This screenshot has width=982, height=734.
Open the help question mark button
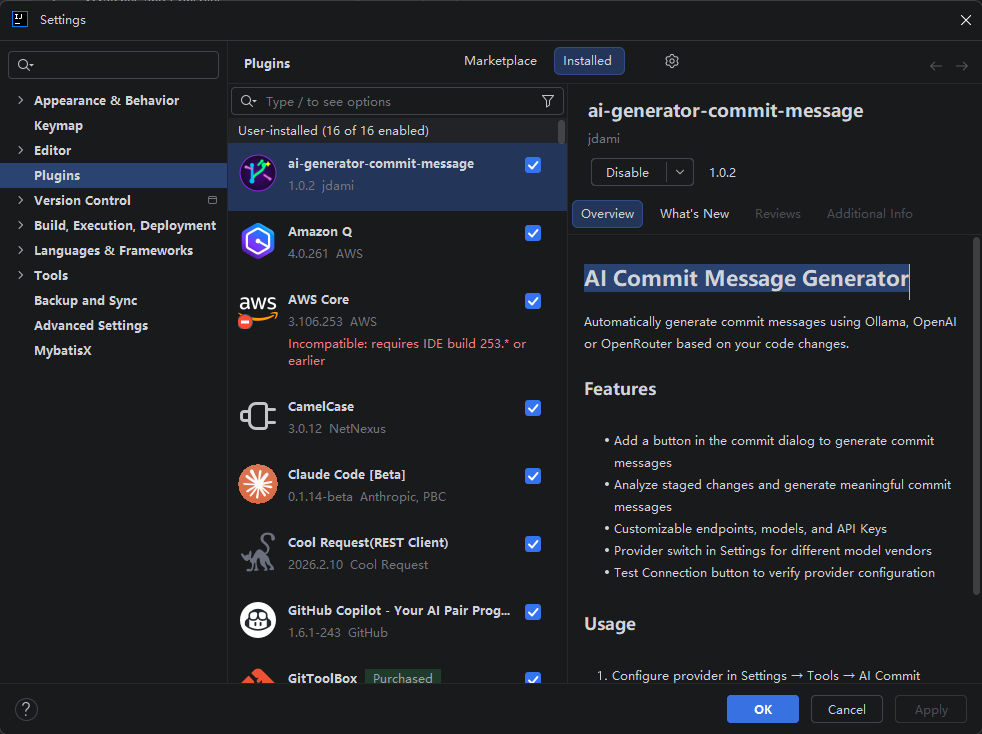(x=26, y=709)
